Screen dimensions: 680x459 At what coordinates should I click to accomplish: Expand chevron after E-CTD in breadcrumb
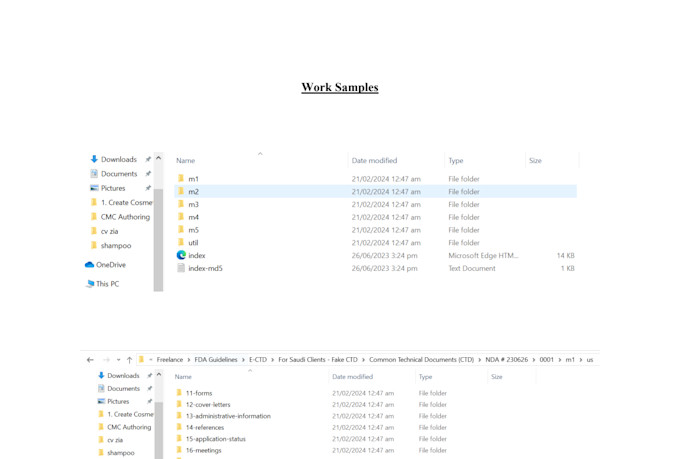(272, 360)
